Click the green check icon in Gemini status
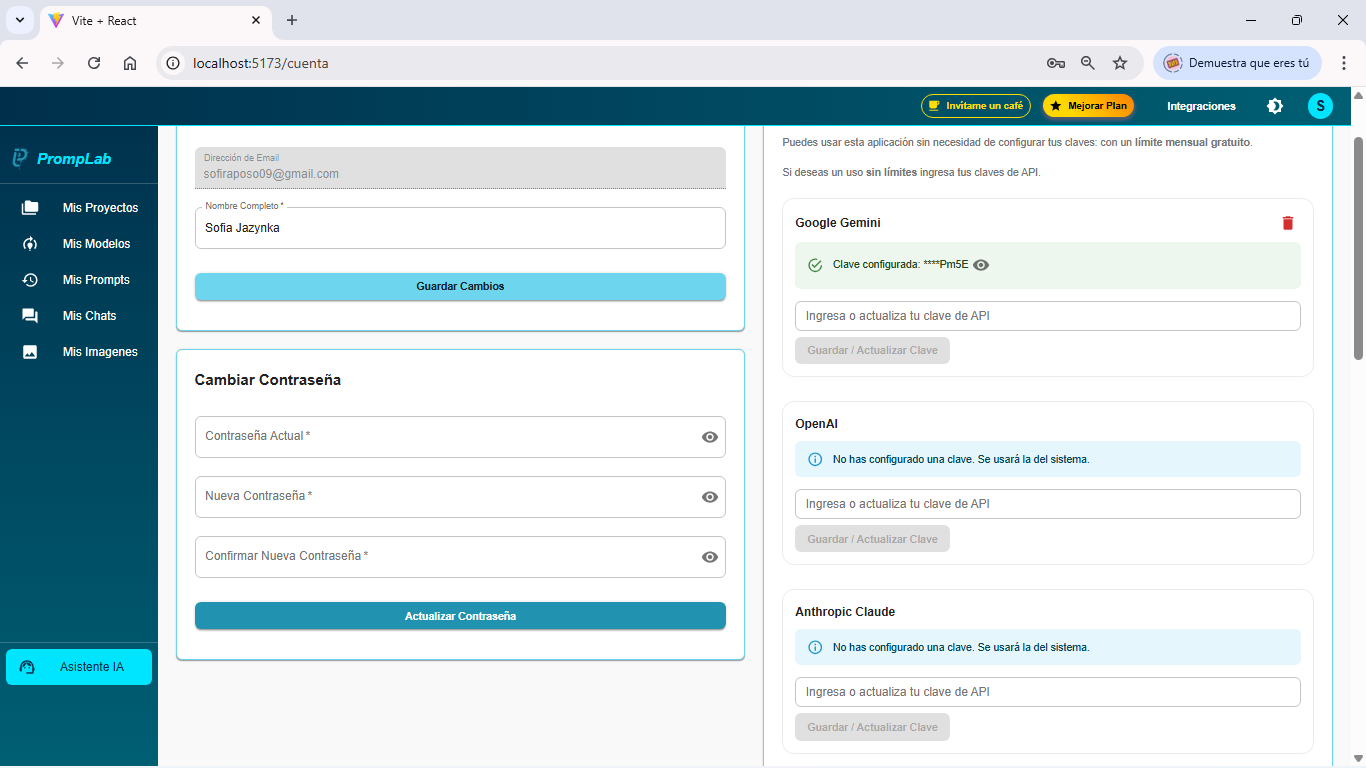This screenshot has height=768, width=1366. (815, 265)
